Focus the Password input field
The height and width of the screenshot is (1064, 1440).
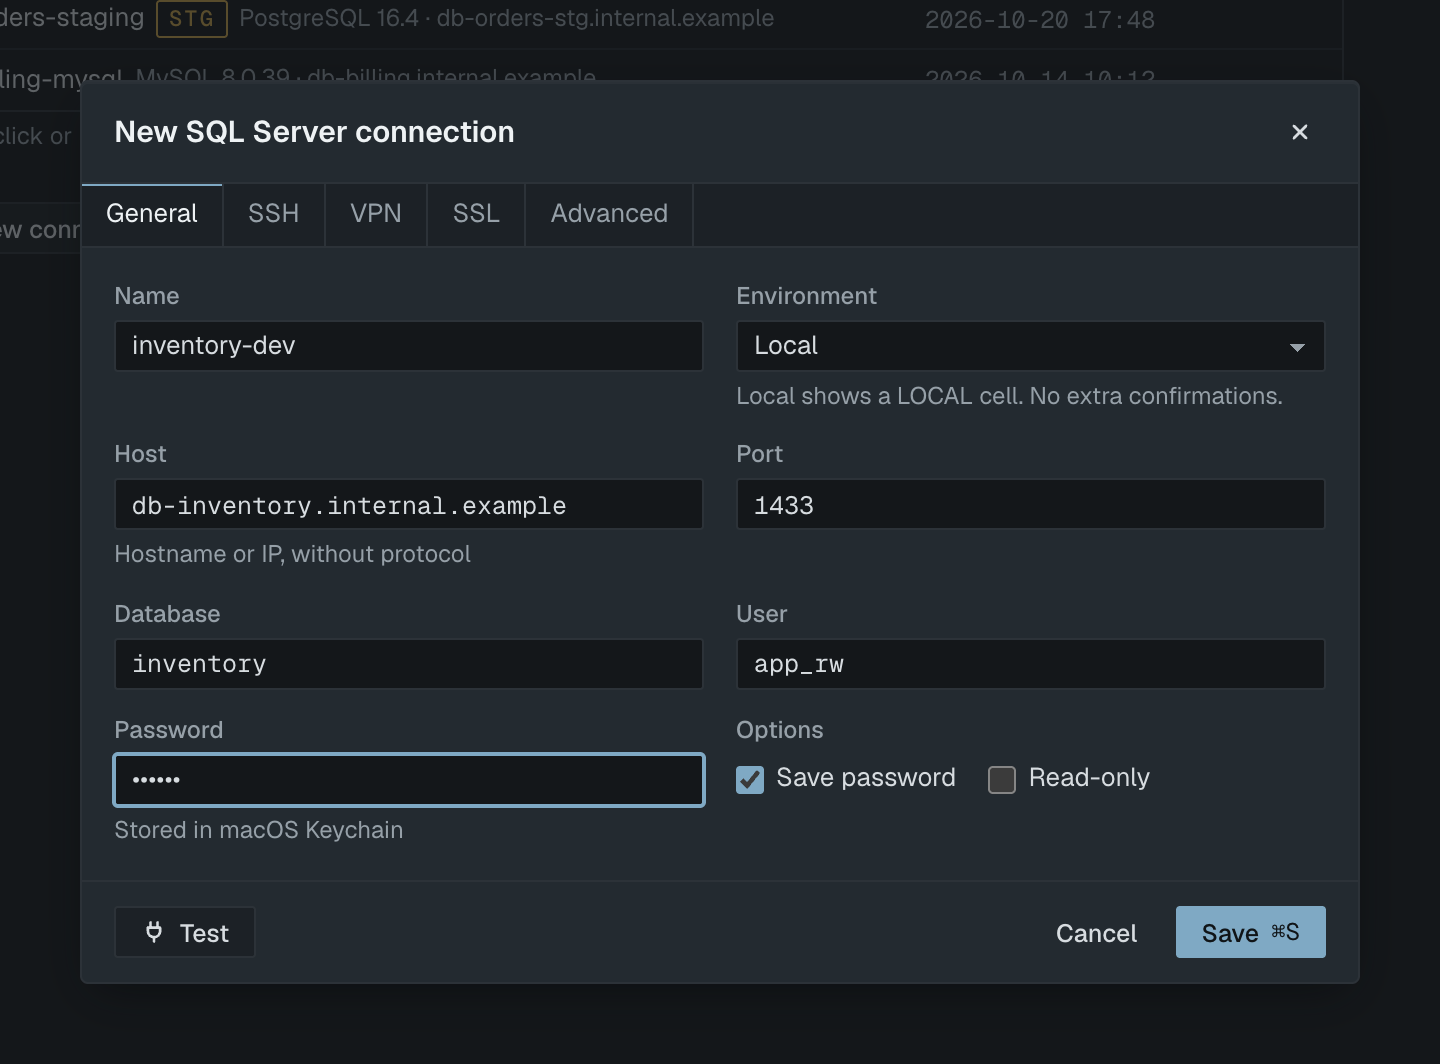(409, 780)
